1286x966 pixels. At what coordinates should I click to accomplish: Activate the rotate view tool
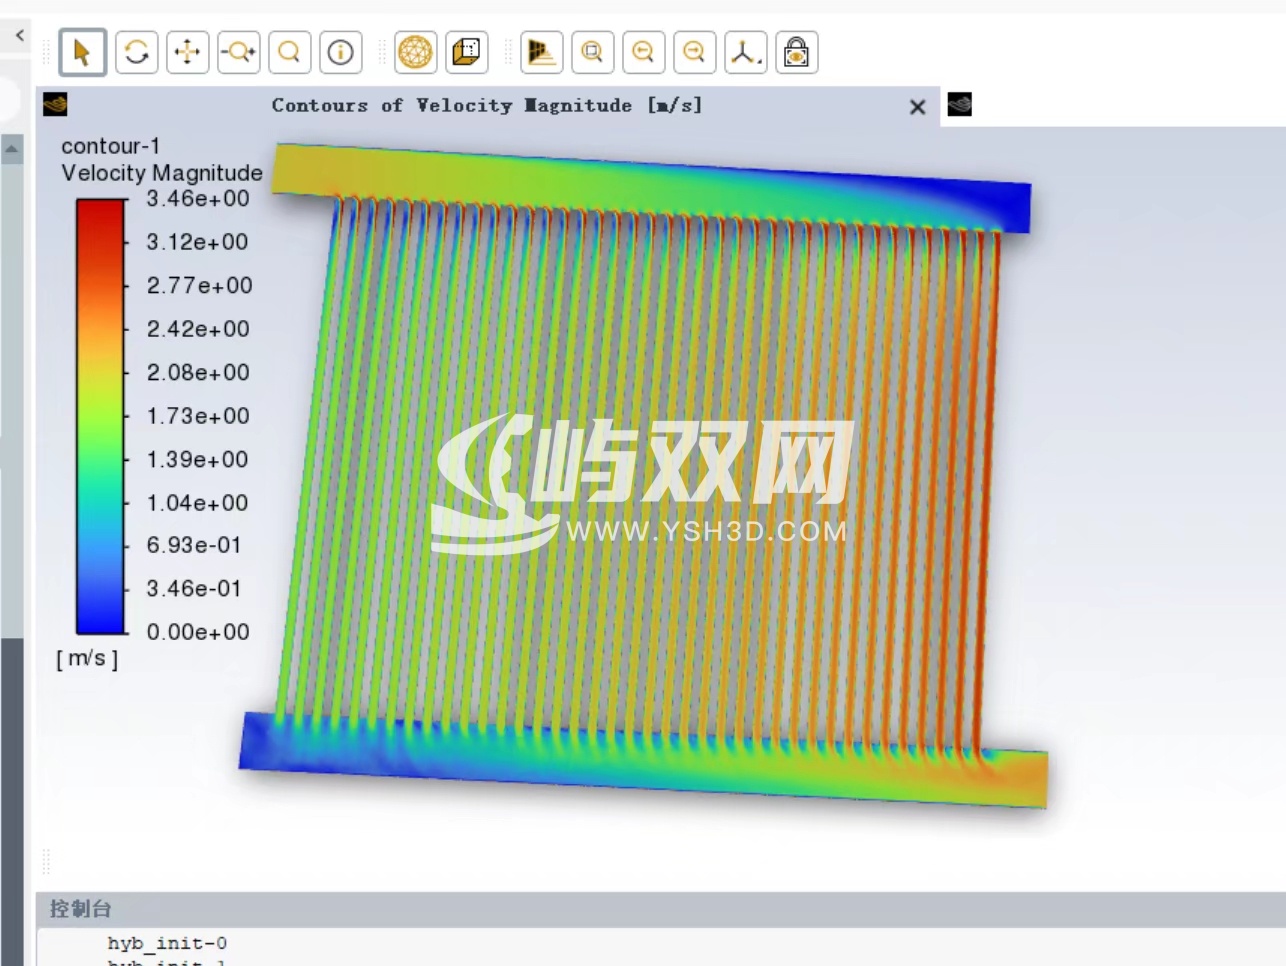[136, 52]
